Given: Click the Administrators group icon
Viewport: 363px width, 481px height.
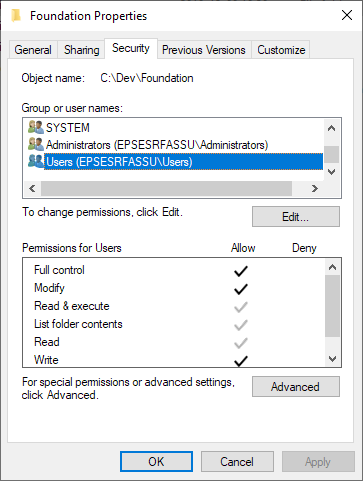Looking at the screenshot, I should [36, 144].
